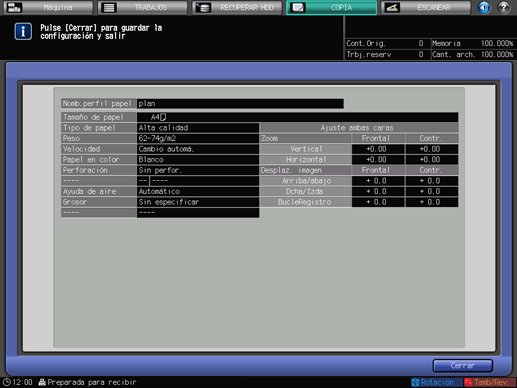Click the Dcha/Izda Contr. value
Image resolution: width=517 pixels, height=388 pixels.
tap(432, 191)
